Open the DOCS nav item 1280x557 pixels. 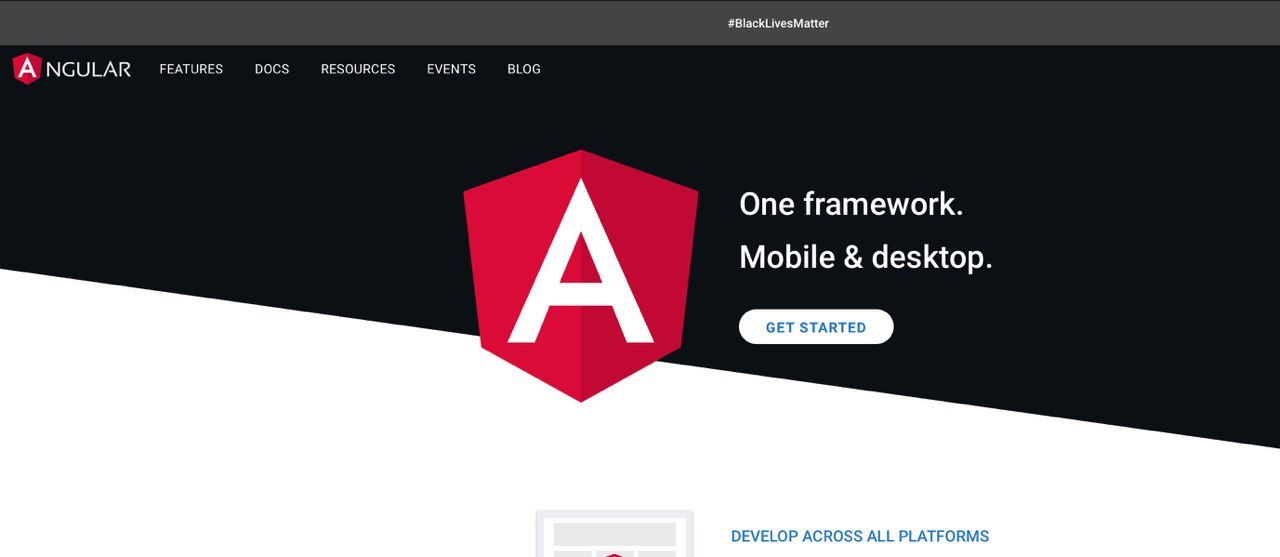(x=272, y=69)
